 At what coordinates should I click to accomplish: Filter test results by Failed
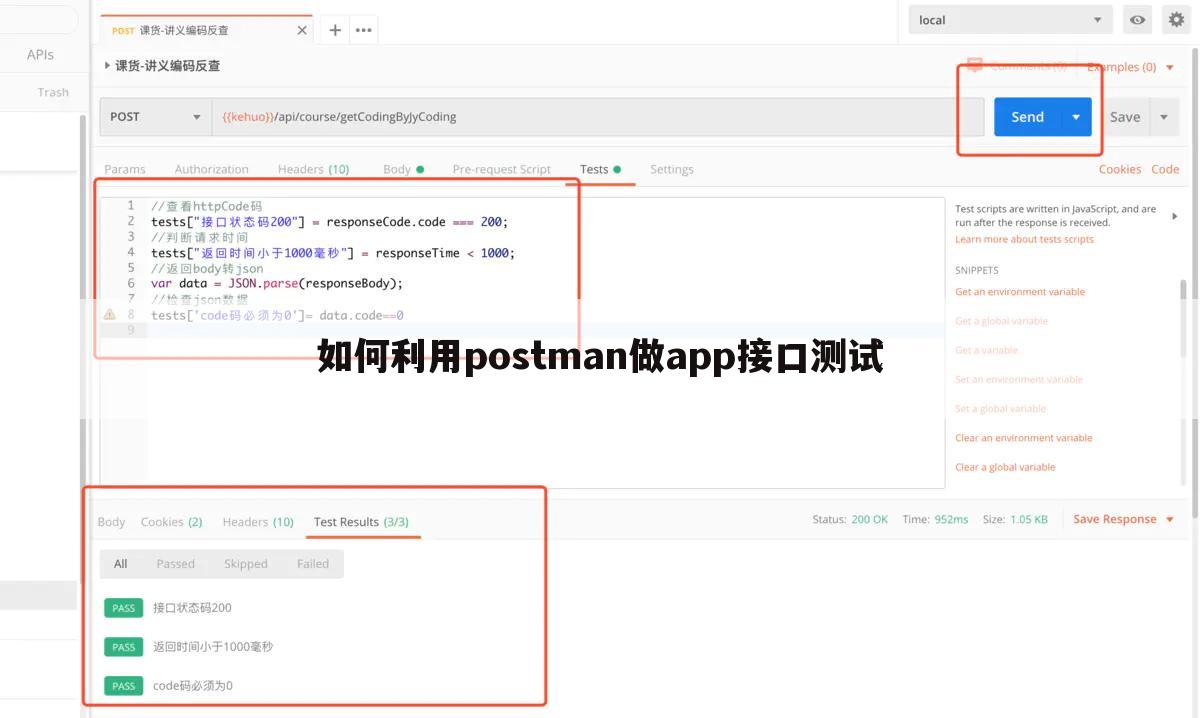point(313,564)
